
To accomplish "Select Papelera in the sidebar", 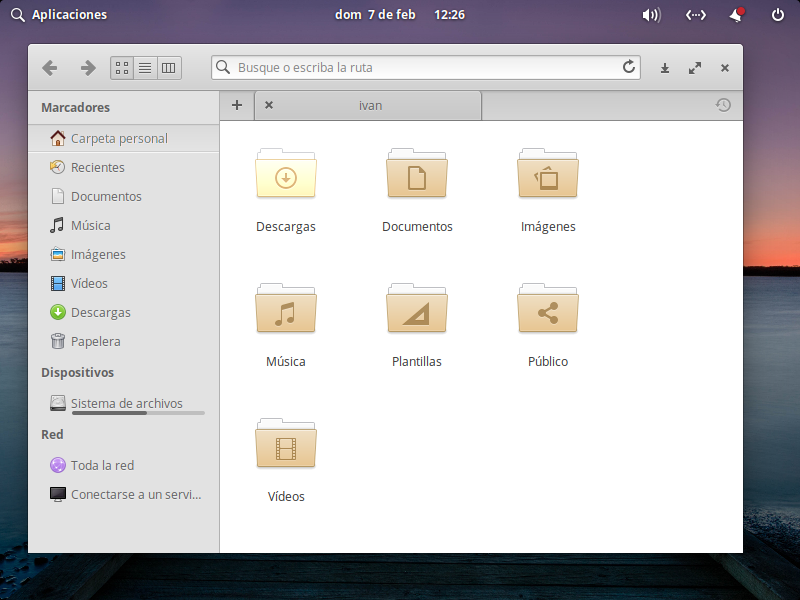I will pos(95,341).
